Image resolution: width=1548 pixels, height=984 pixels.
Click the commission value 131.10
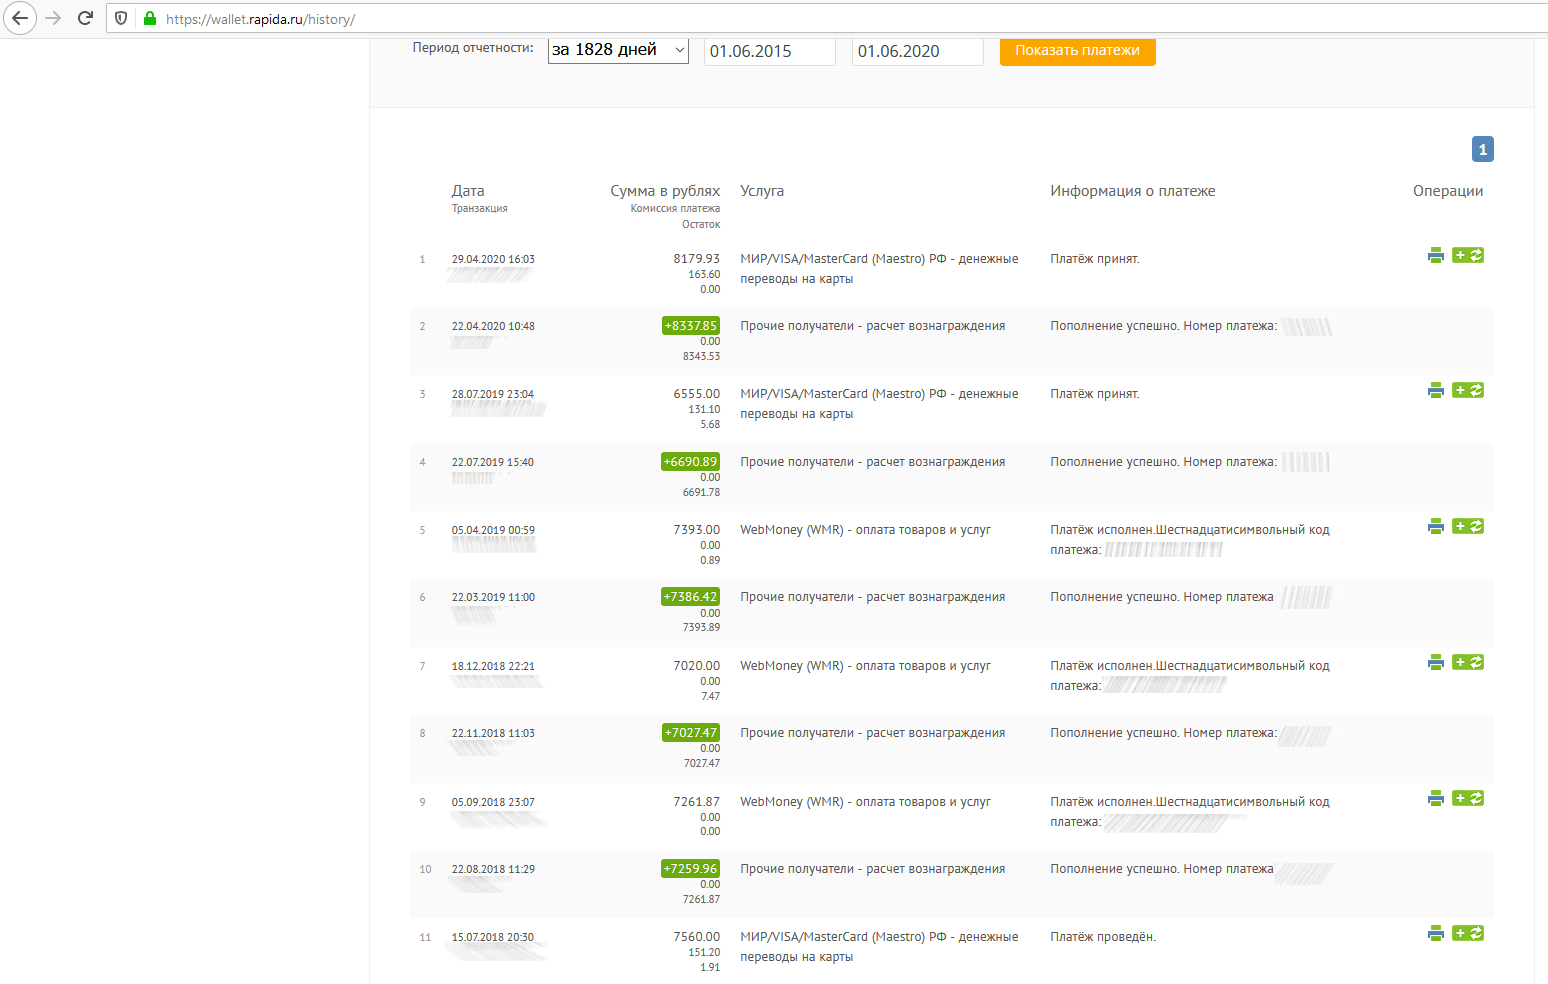[704, 409]
